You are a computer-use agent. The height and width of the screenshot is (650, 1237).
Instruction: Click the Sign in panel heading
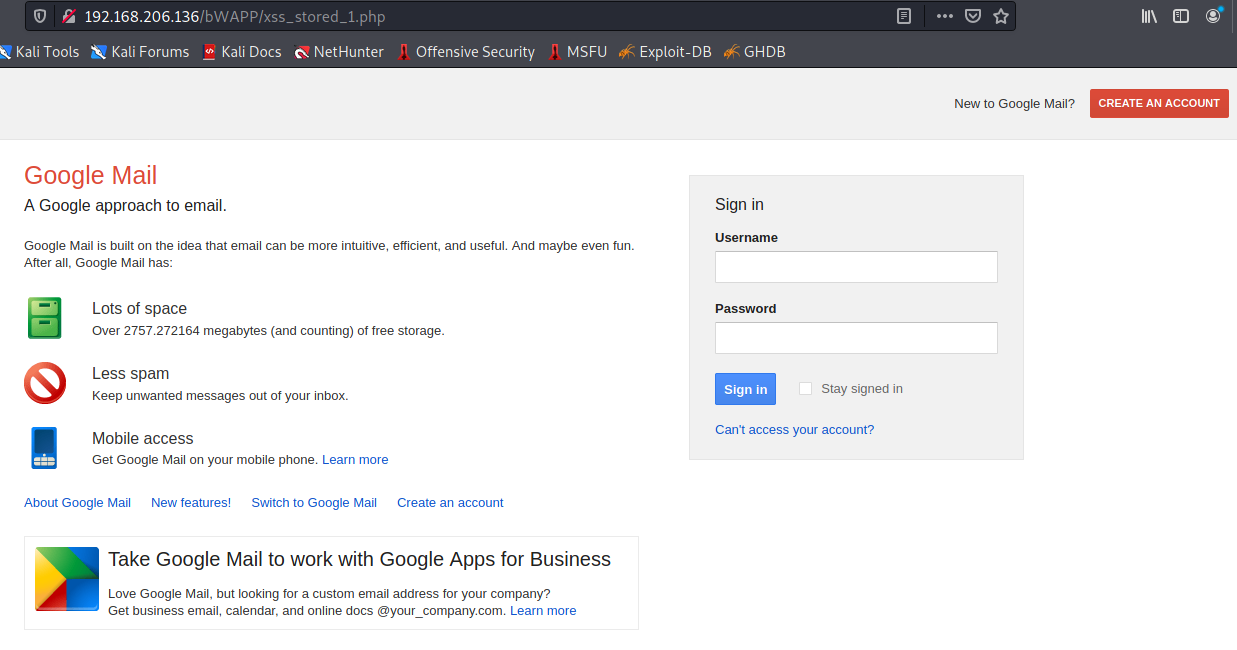tap(739, 205)
